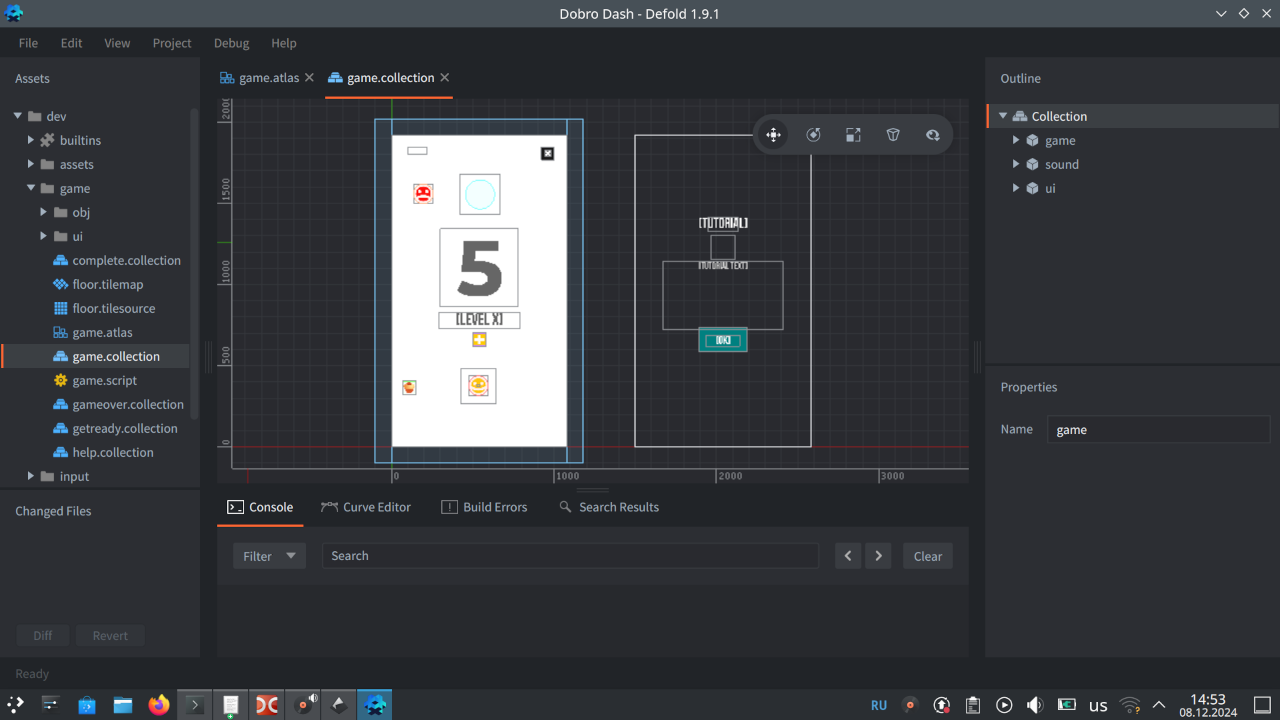Screen dimensions: 1280x720
Task: Open visibility filters eye menu
Action: tap(933, 135)
